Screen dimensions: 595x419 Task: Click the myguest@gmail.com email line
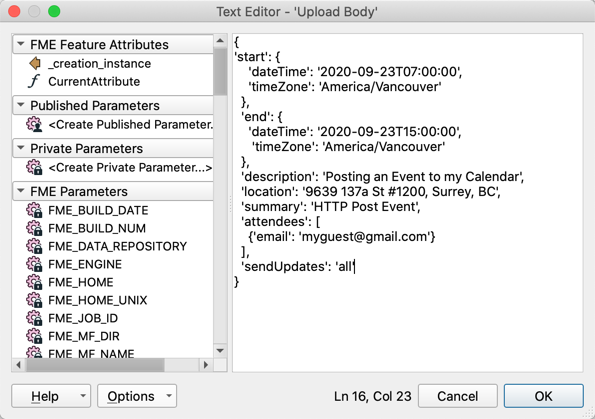coord(342,236)
